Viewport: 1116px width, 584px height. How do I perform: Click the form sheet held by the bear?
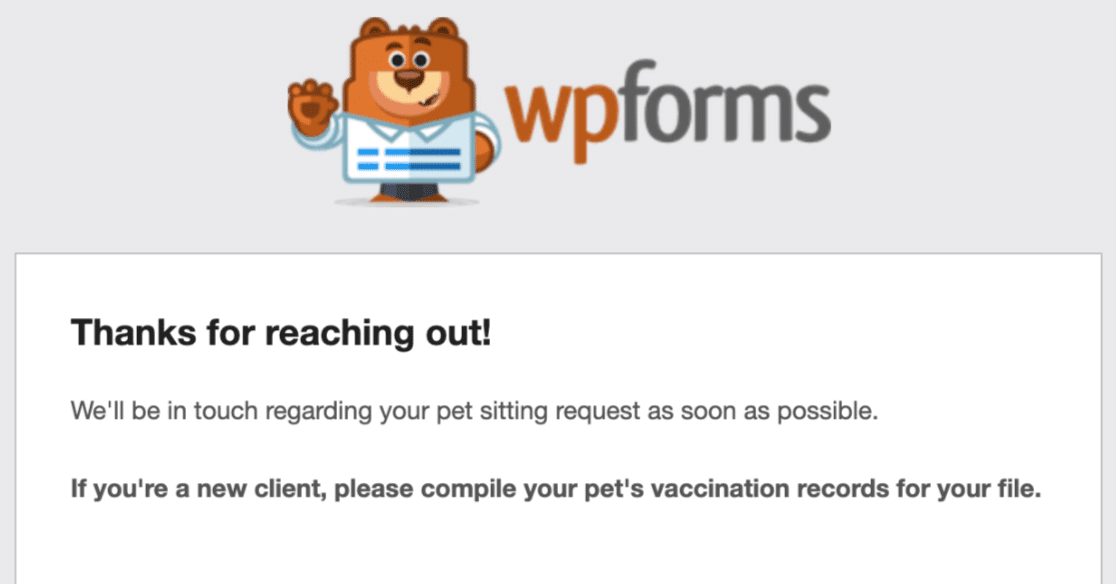[409, 150]
